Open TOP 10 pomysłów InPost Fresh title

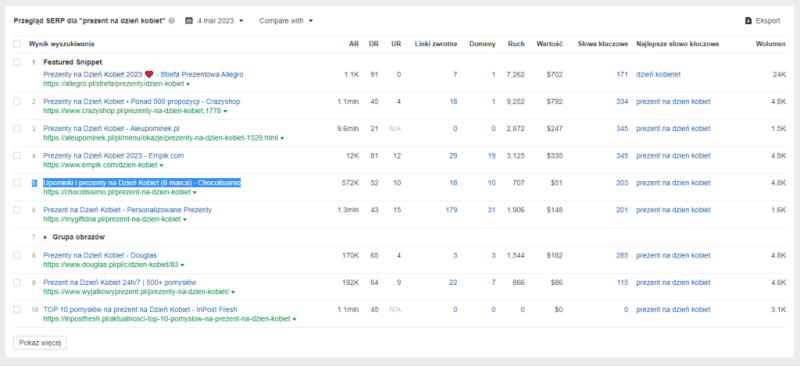tap(140, 309)
